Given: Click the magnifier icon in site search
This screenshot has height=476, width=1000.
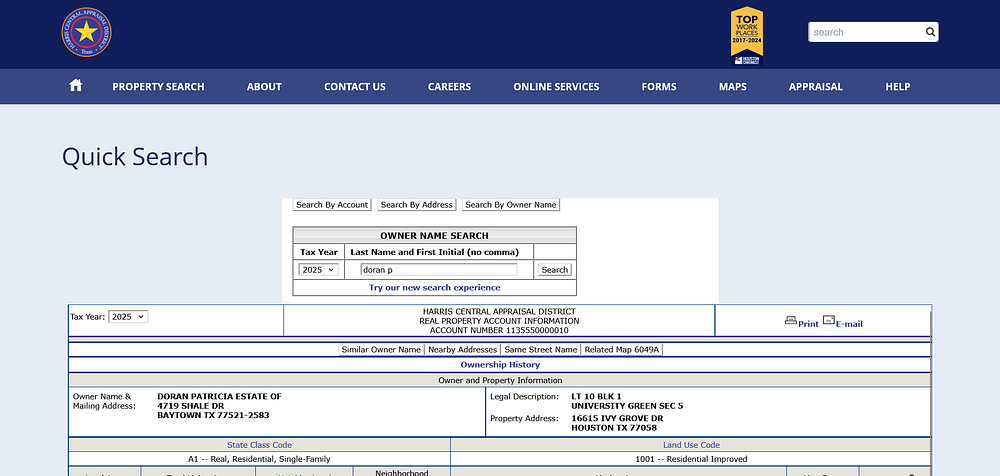Looking at the screenshot, I should click(930, 32).
